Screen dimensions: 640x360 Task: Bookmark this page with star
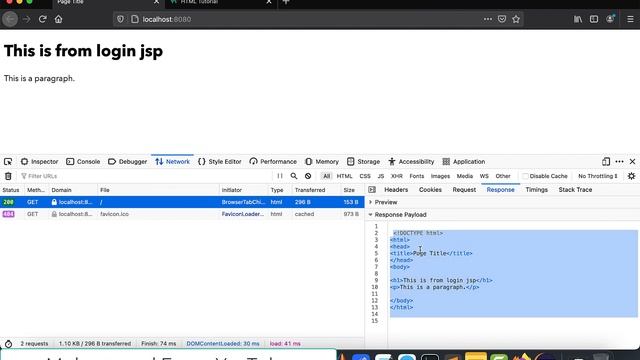click(516, 19)
